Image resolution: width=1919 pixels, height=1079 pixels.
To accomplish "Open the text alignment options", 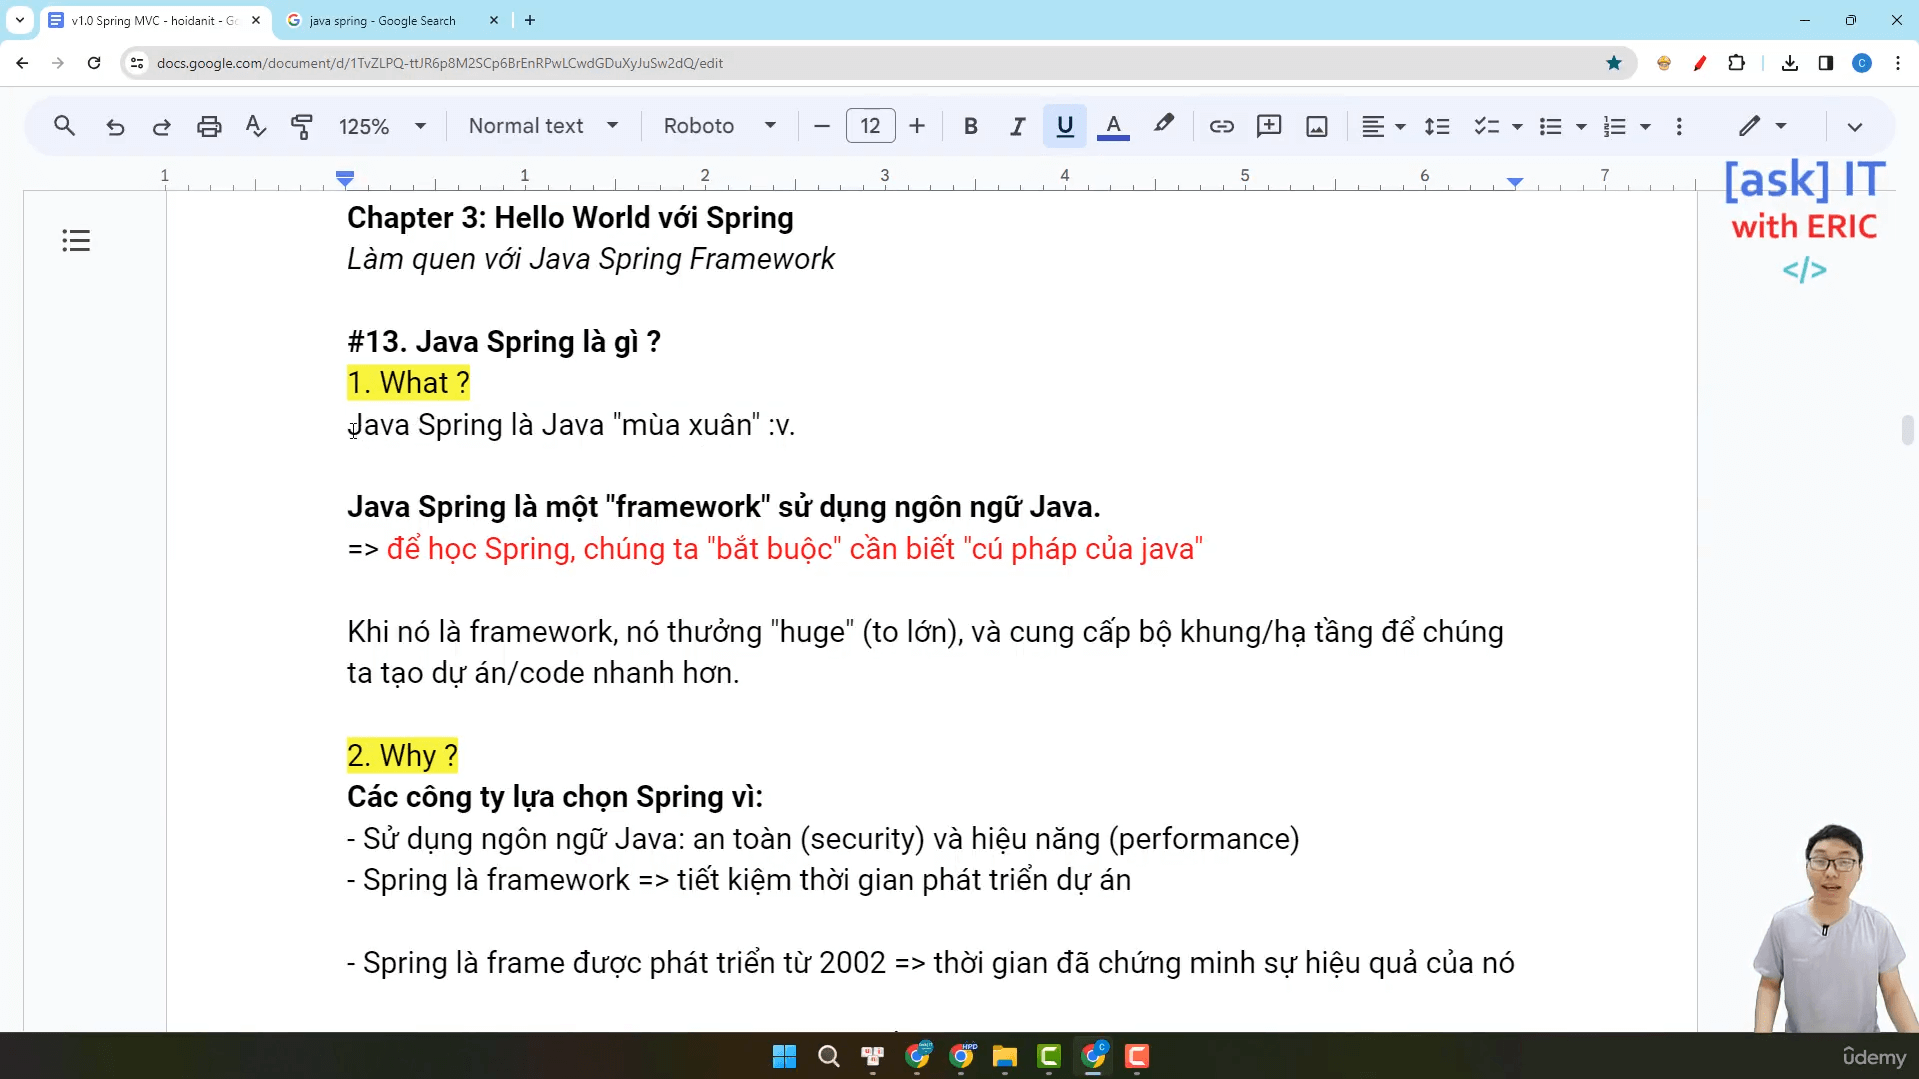I will [1383, 126].
